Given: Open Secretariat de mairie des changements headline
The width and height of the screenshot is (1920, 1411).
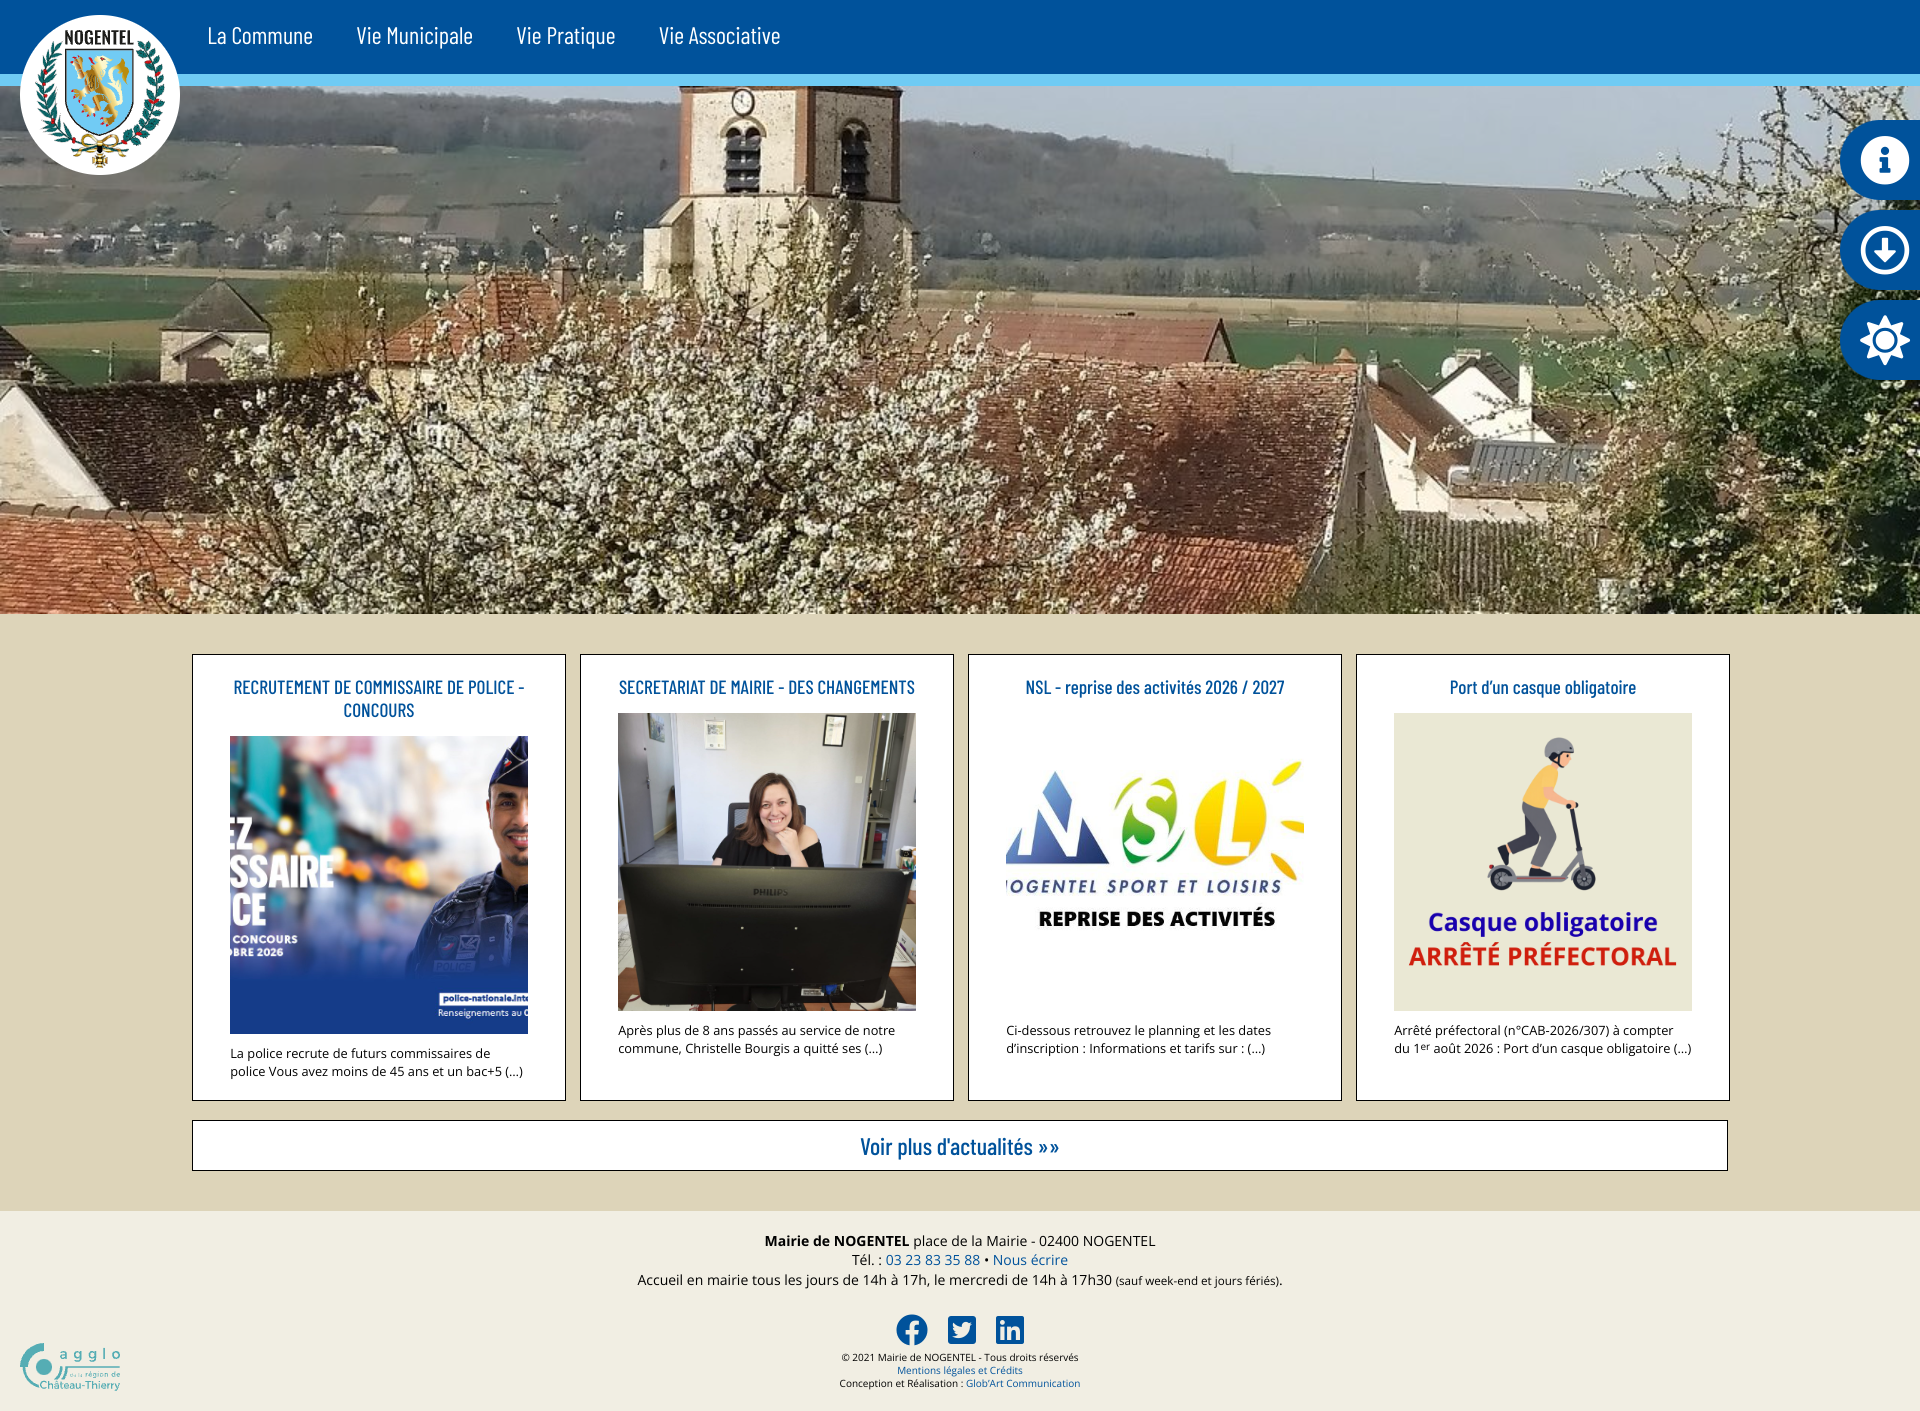Looking at the screenshot, I should click(767, 688).
